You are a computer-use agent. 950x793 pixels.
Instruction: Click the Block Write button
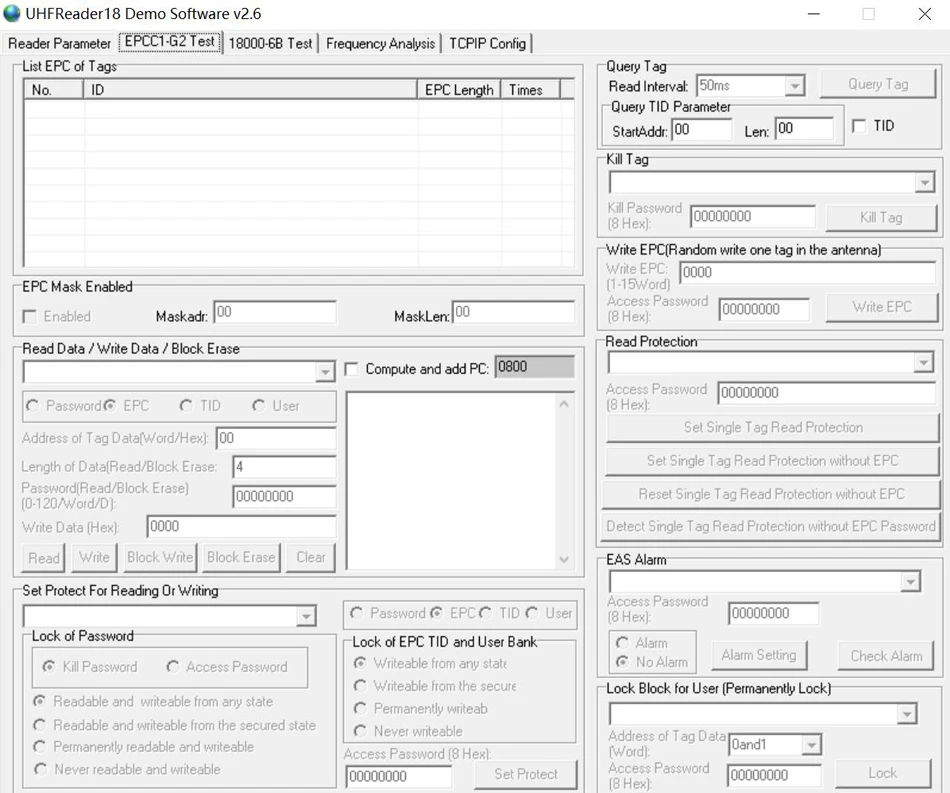(x=160, y=557)
